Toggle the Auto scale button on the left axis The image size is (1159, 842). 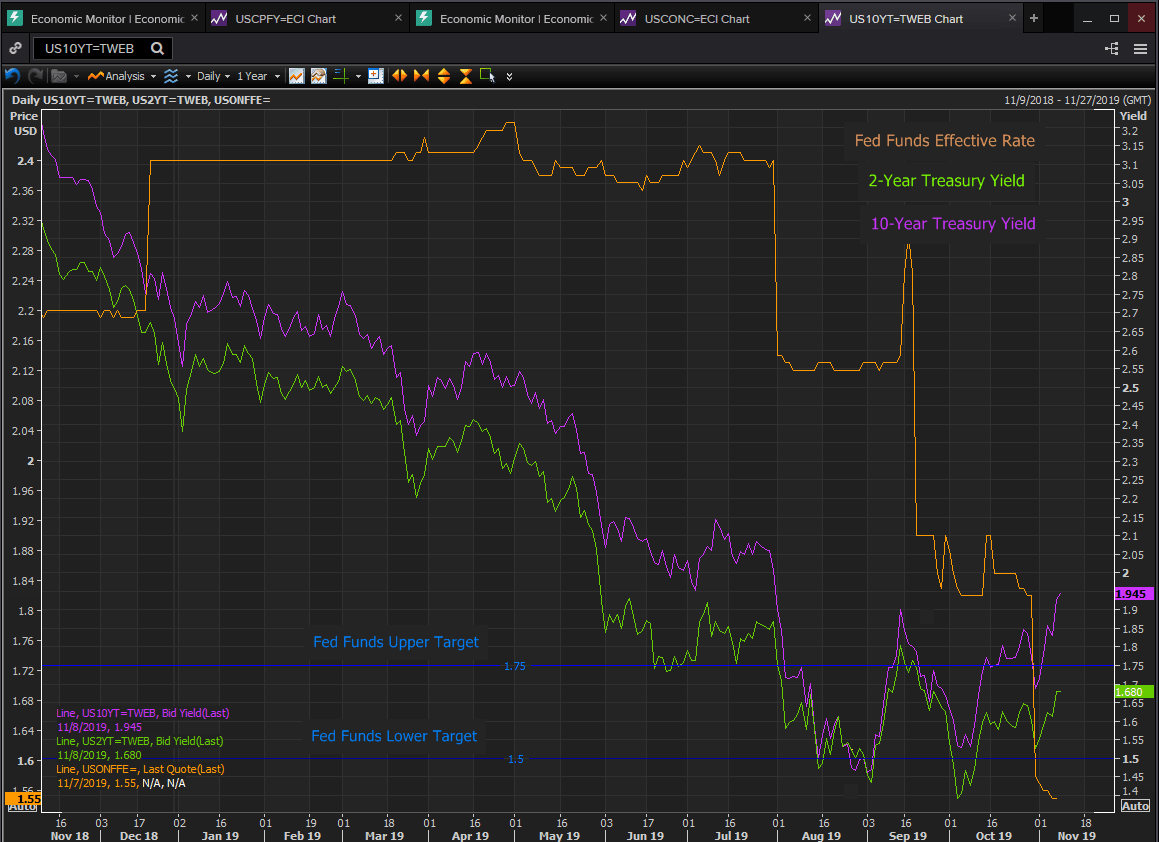[x=22, y=806]
